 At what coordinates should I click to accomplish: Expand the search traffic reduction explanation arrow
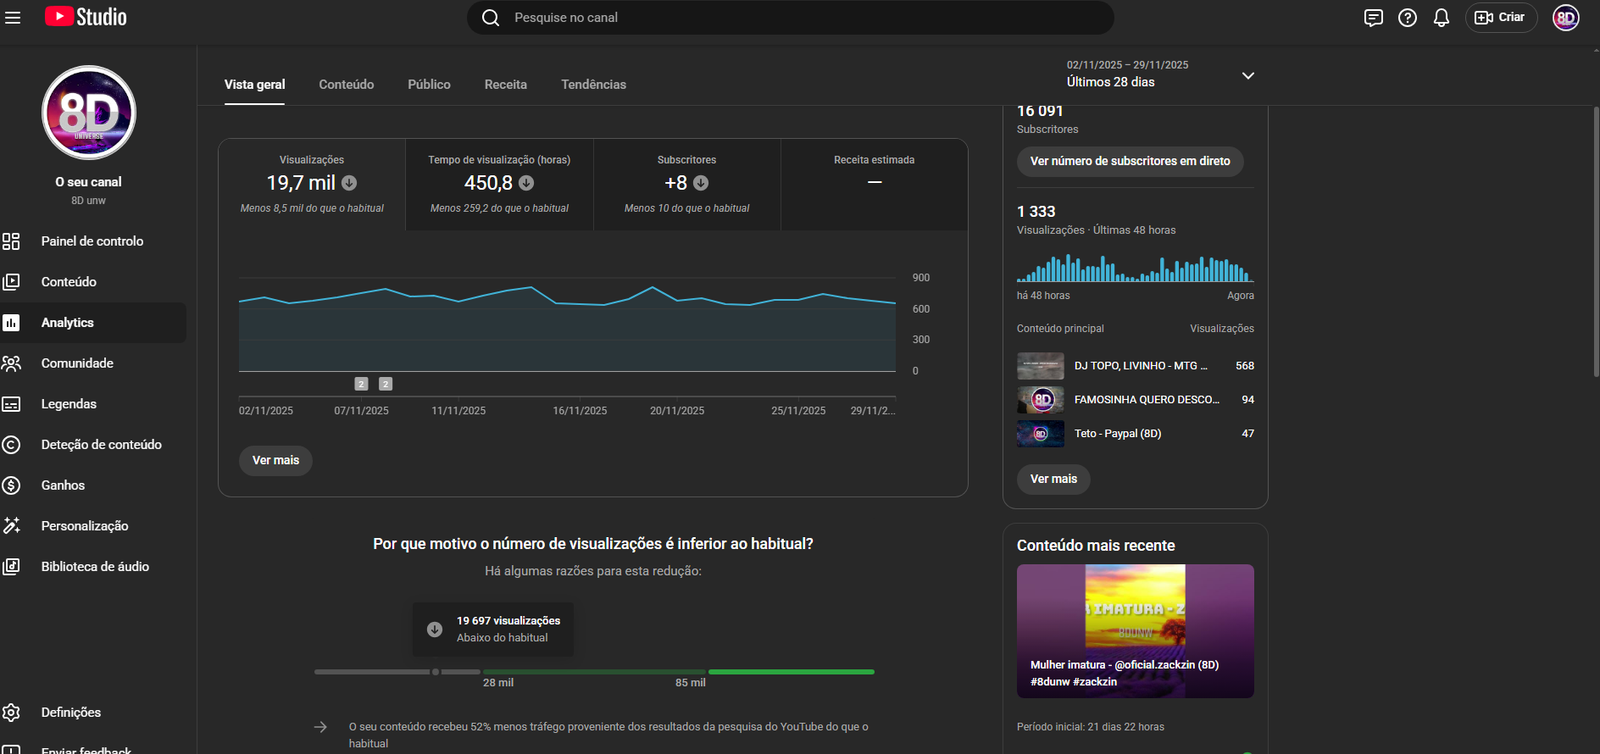coord(320,727)
